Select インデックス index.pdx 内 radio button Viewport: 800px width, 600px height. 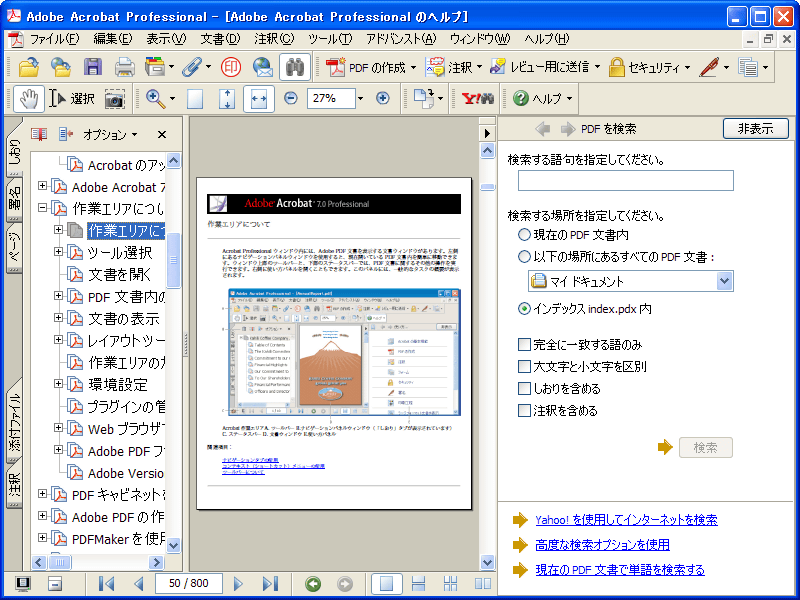click(524, 309)
